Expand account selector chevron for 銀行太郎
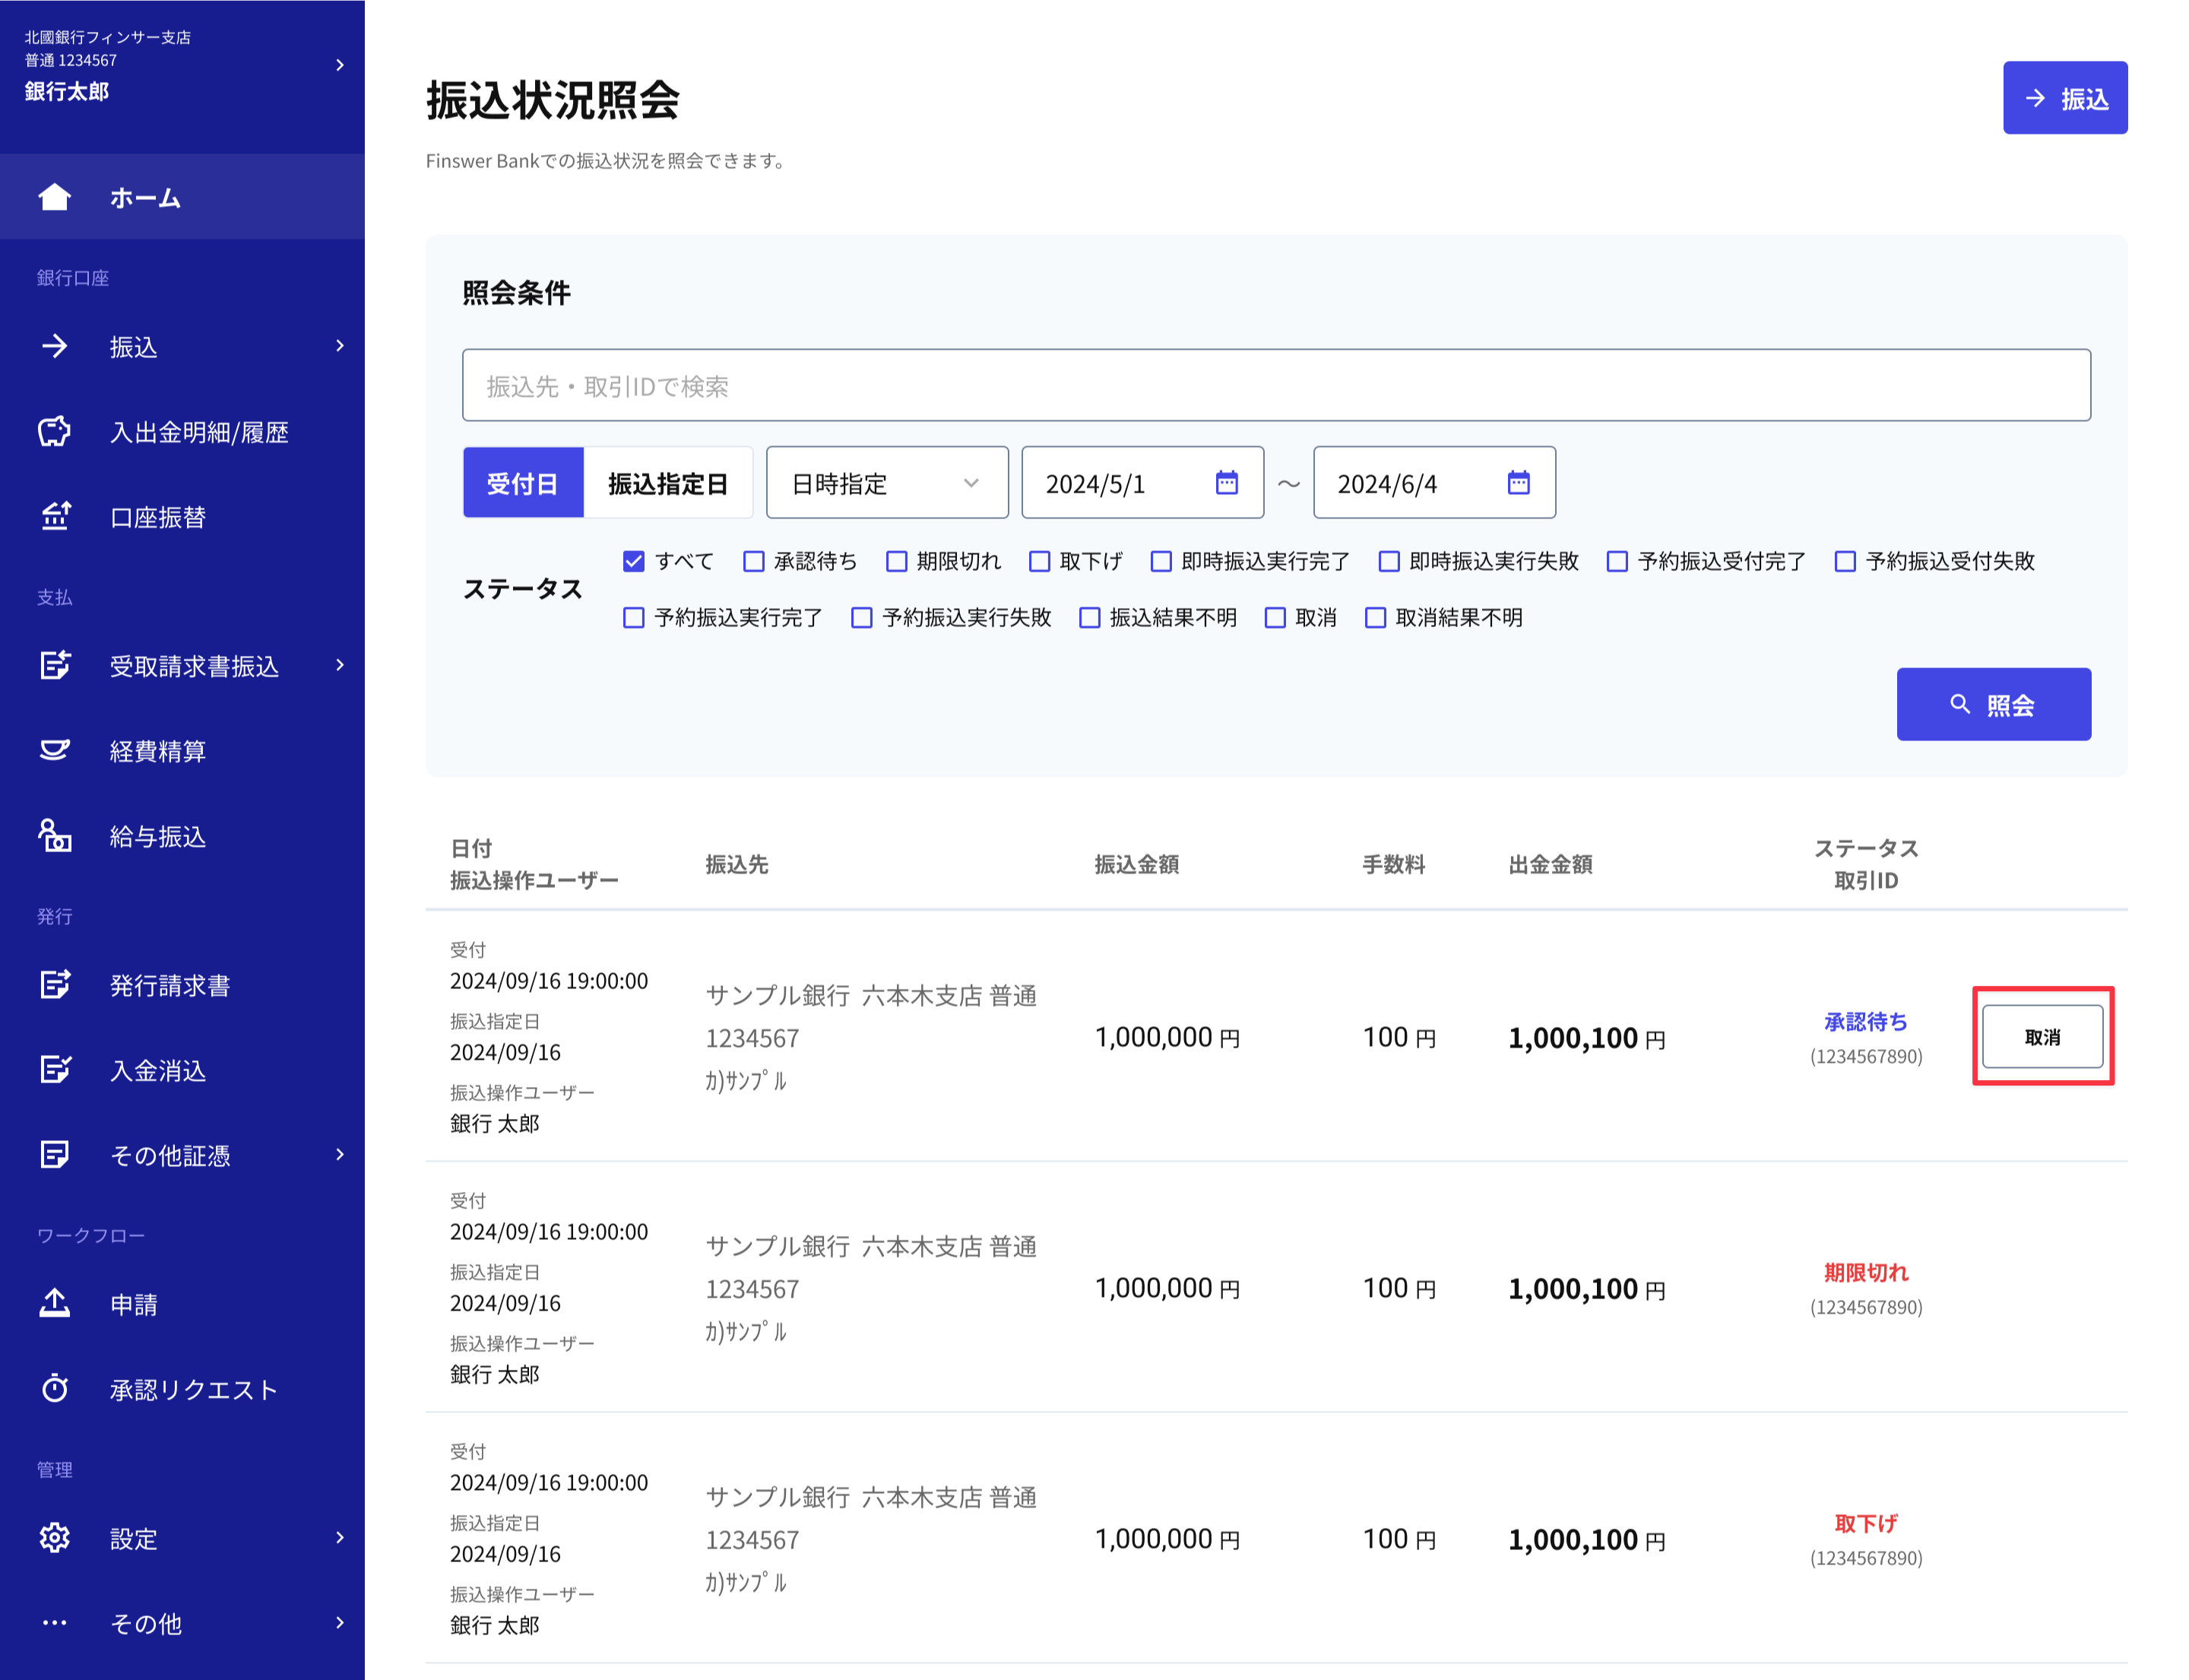Screen dimensions: 2189x1680 [340, 65]
